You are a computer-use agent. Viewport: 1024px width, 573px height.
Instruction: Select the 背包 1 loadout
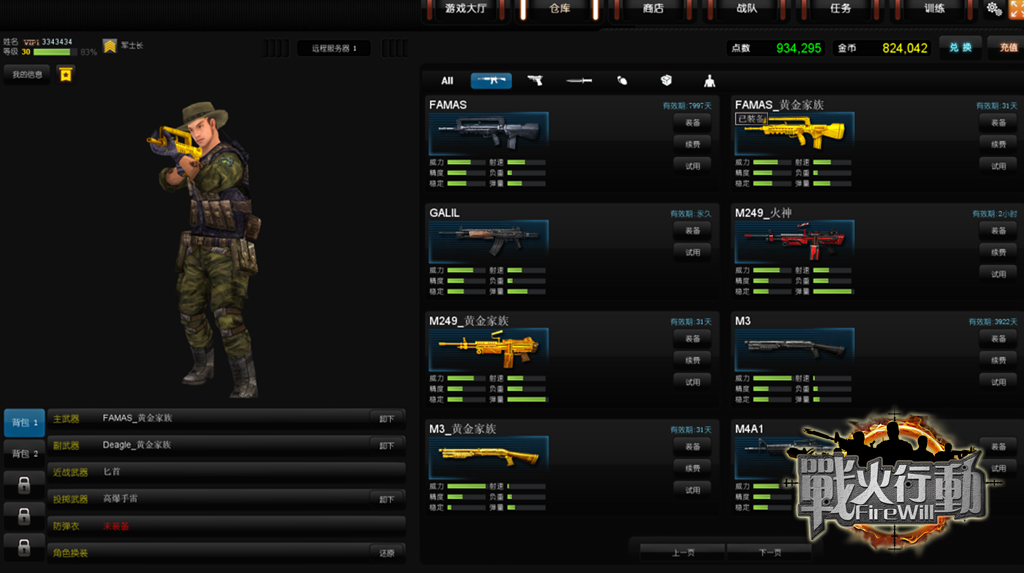[x=24, y=423]
